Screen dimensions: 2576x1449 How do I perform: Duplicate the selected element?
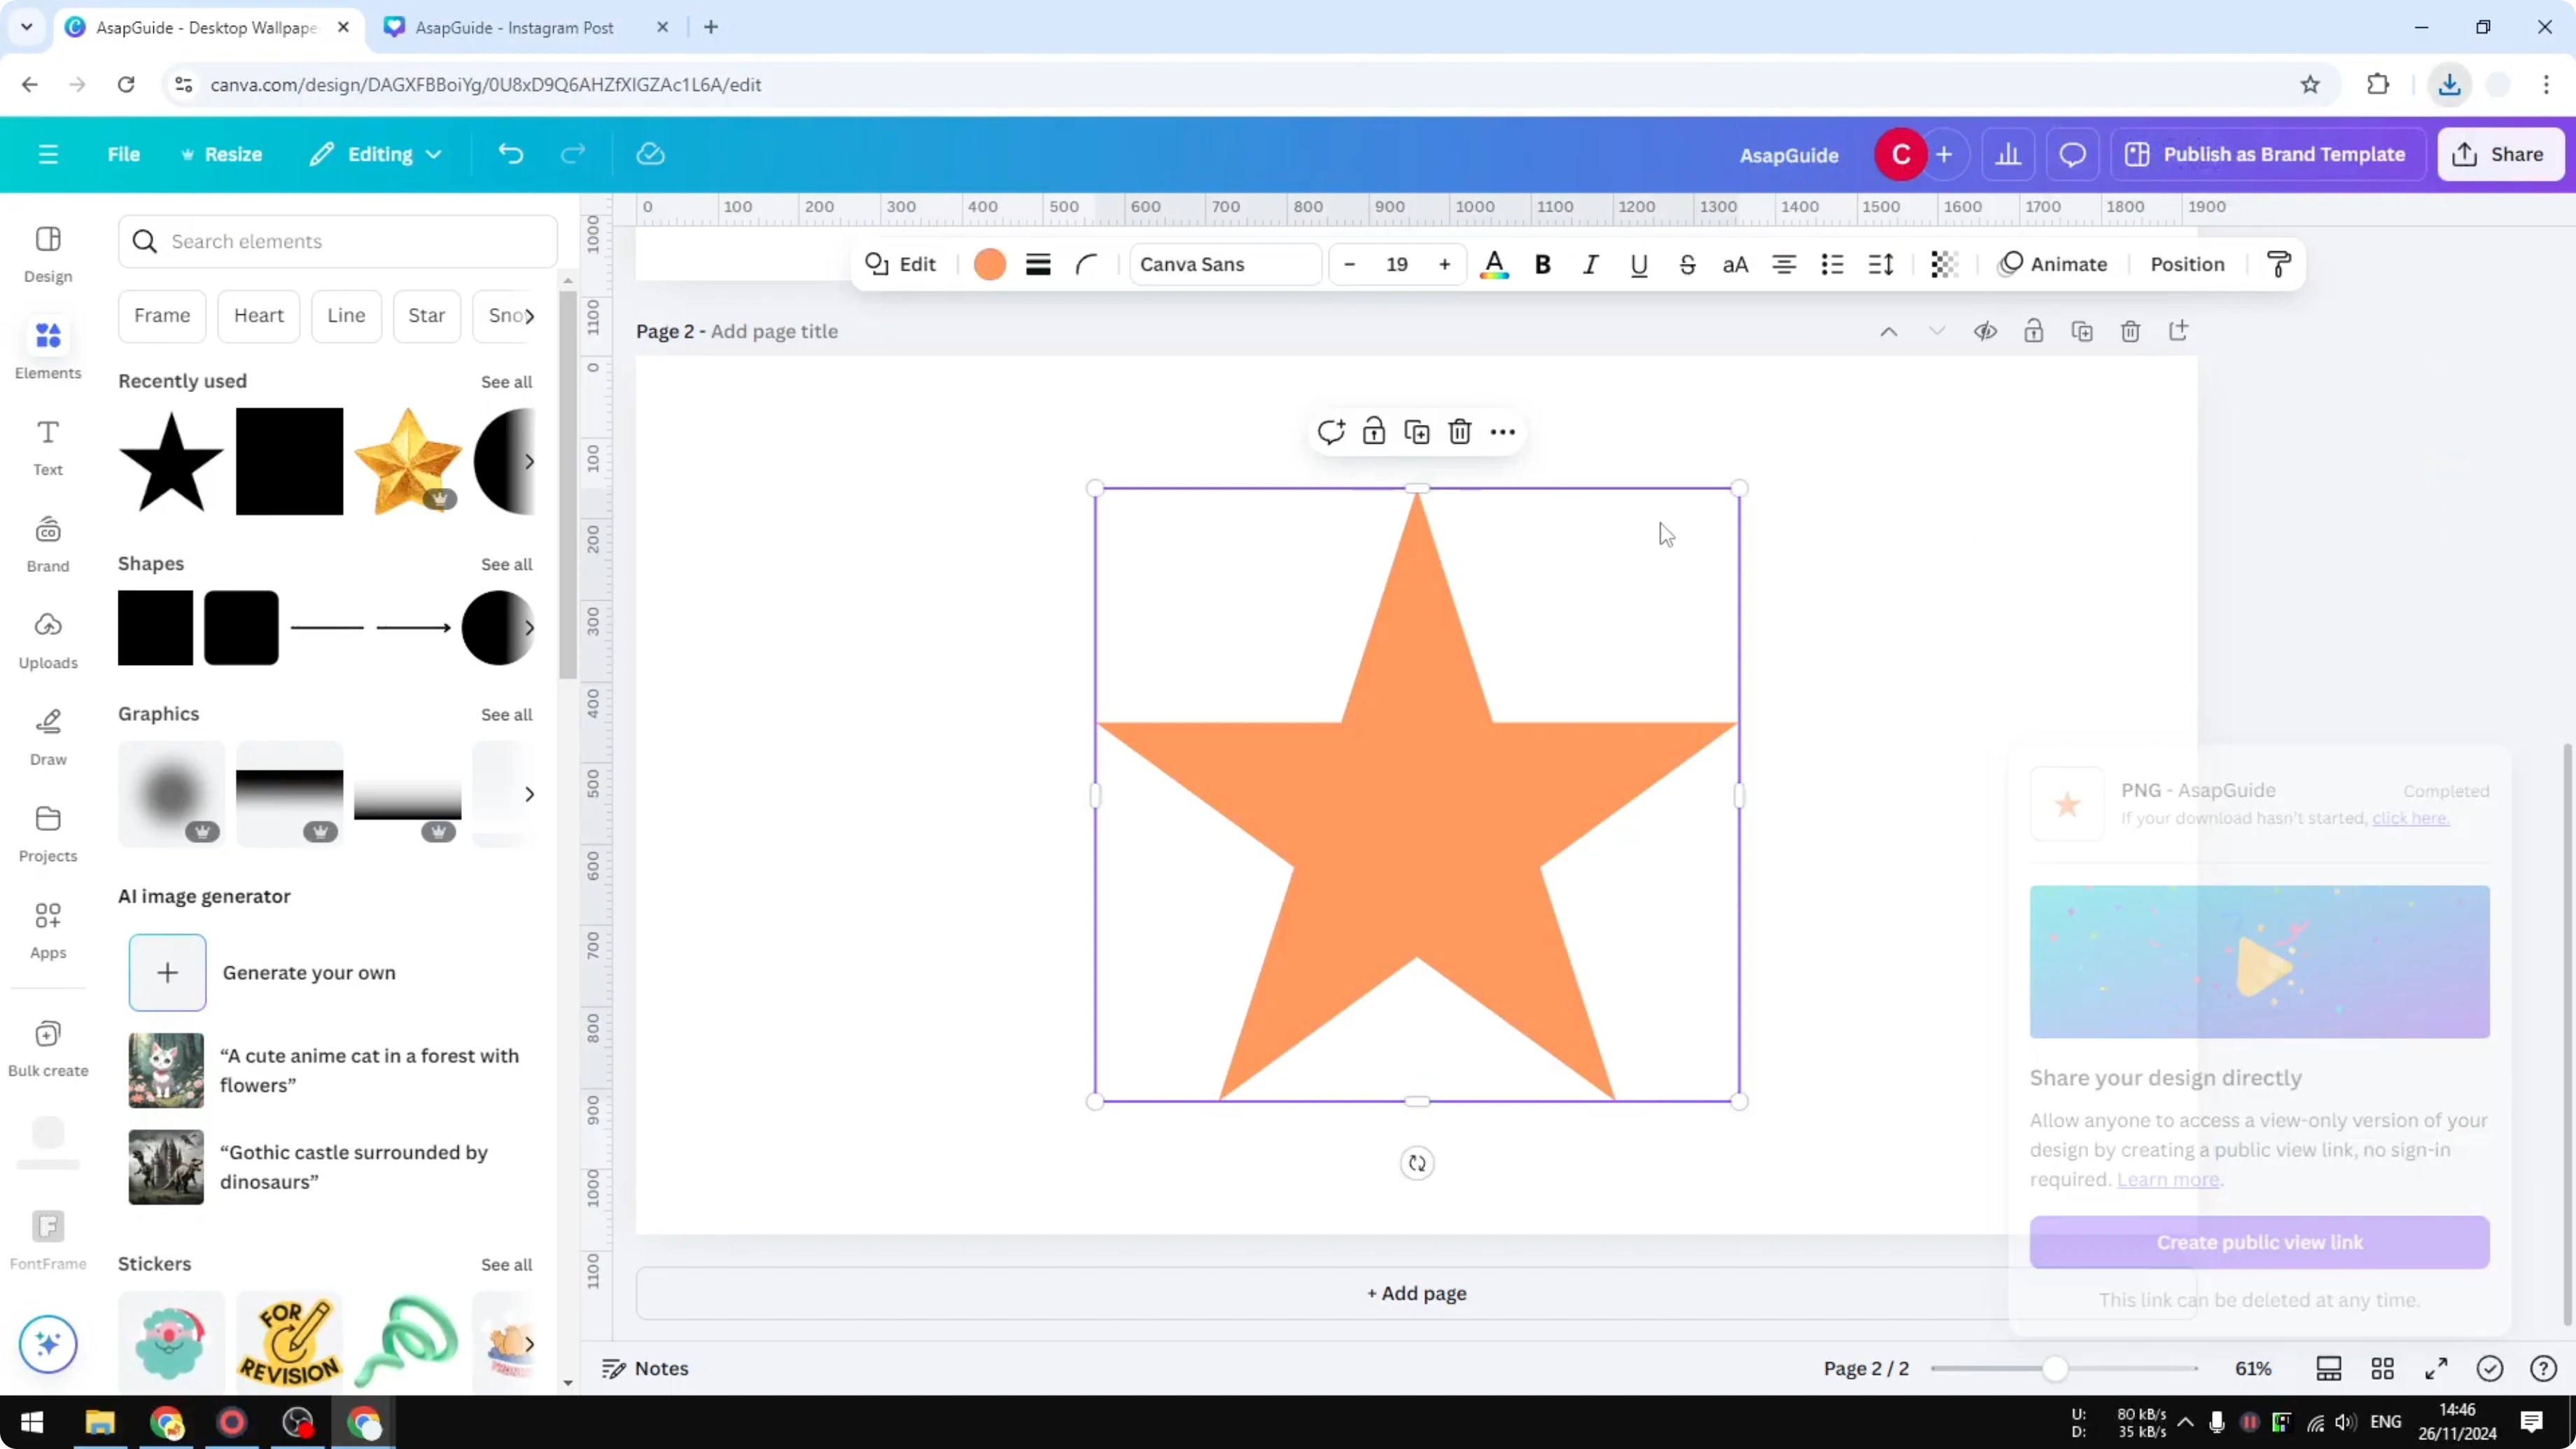coord(1416,431)
